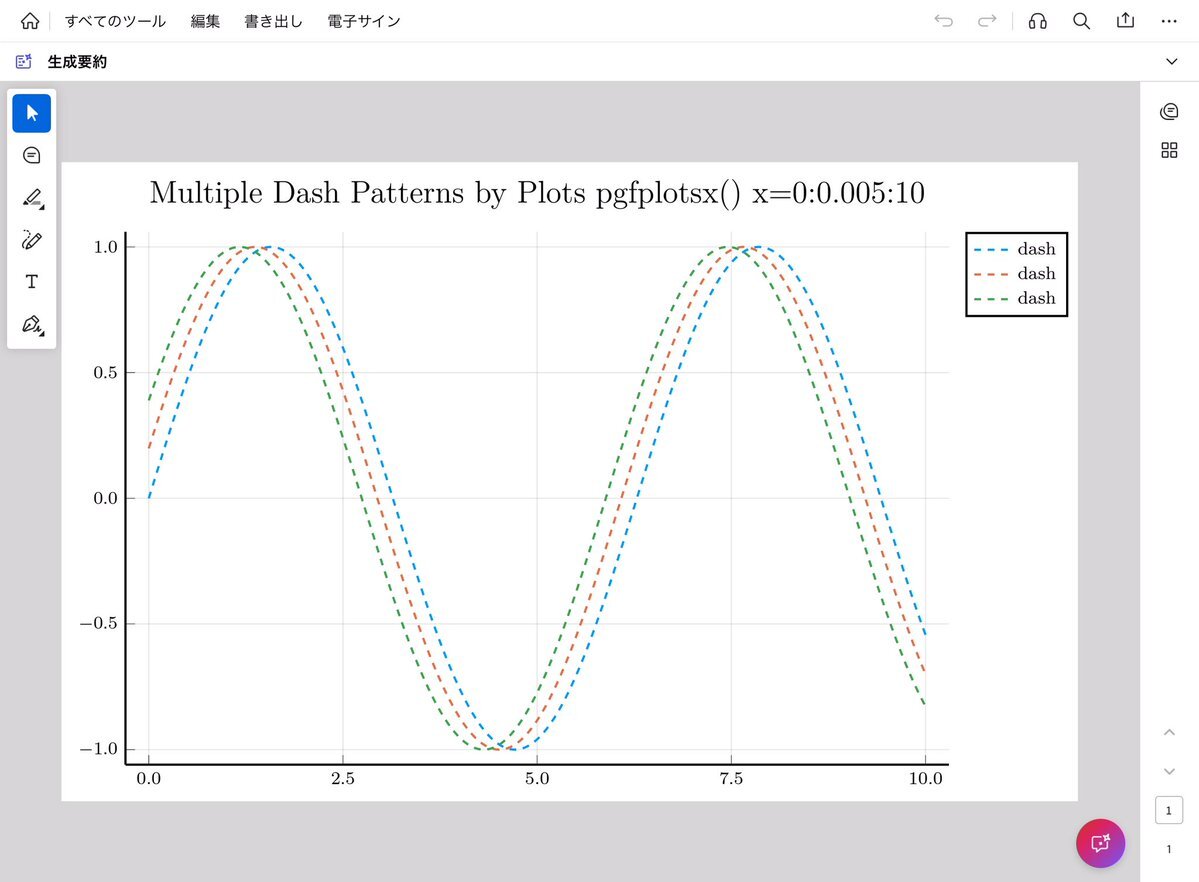Show page thumbnails grid panel

tap(1168, 150)
